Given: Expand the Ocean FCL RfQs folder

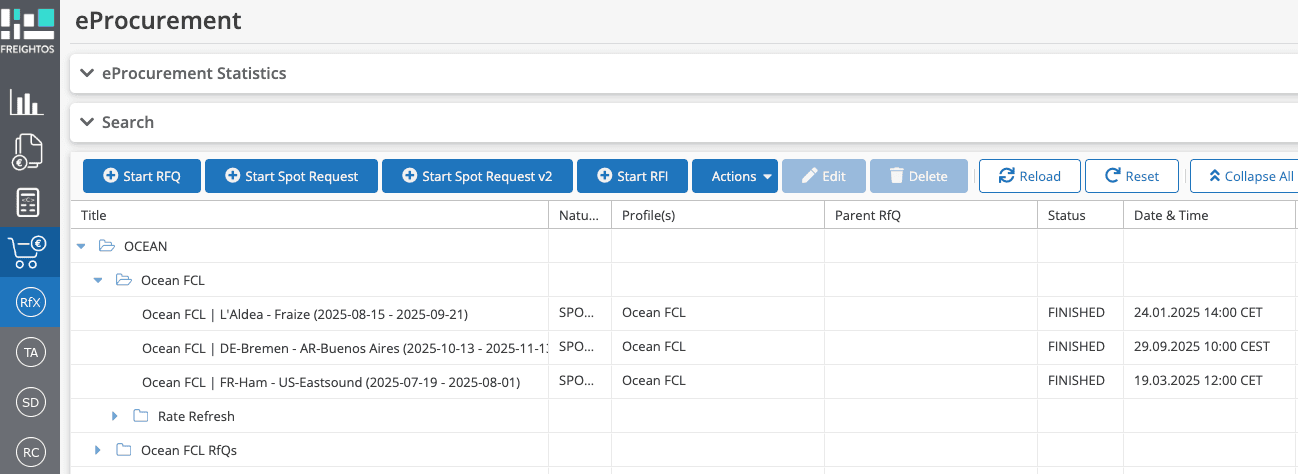Looking at the screenshot, I should coord(98,450).
